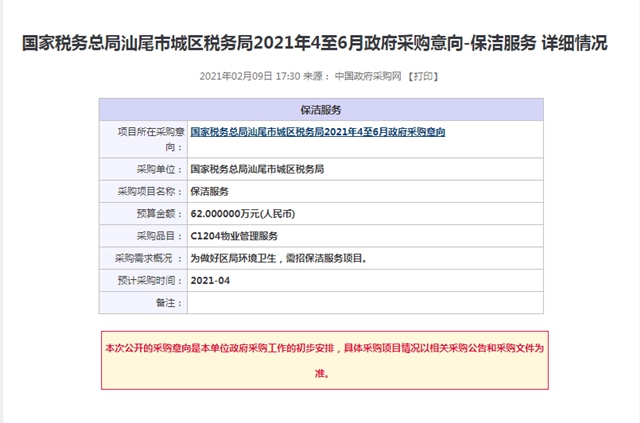
Task: Click the 【打印】 print link
Action: pyautogui.click(x=421, y=76)
